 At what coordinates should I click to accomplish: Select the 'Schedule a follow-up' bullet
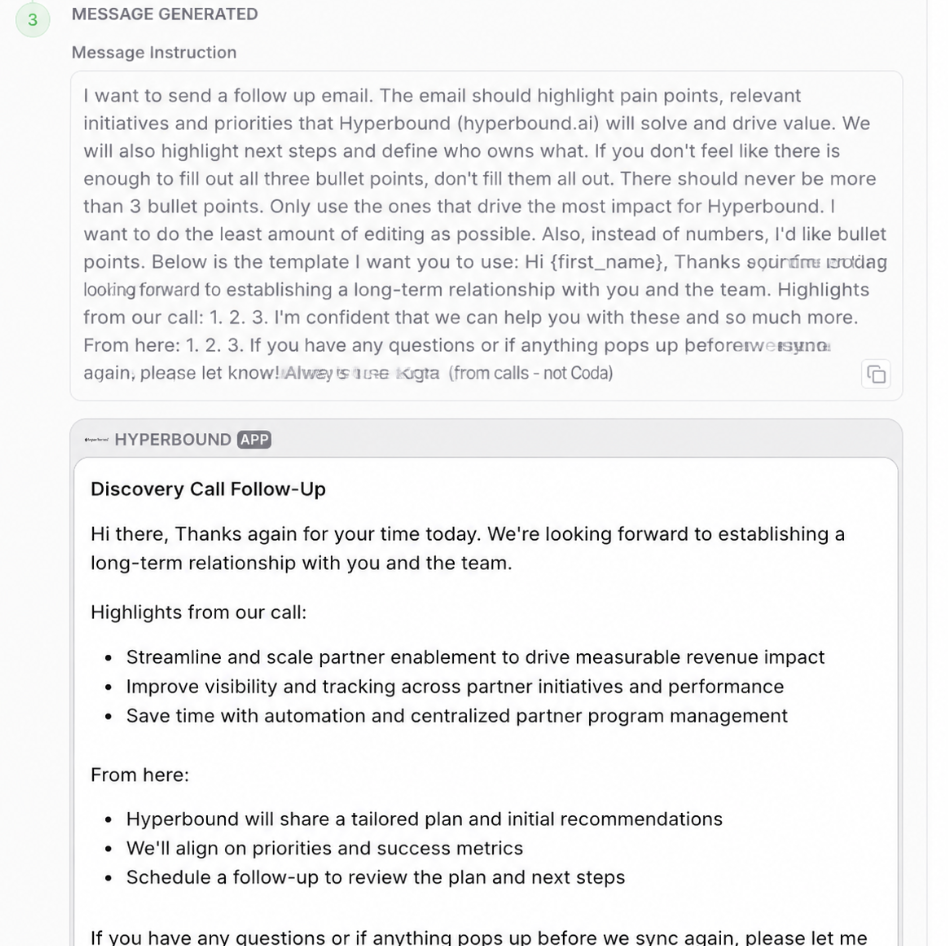click(x=375, y=877)
